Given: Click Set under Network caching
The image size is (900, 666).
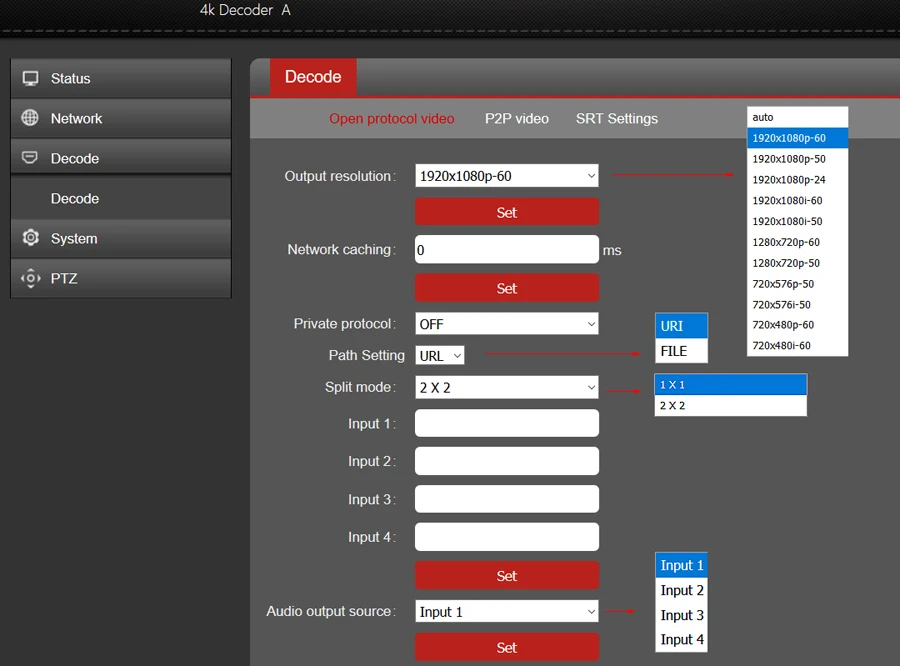Looking at the screenshot, I should click(507, 288).
